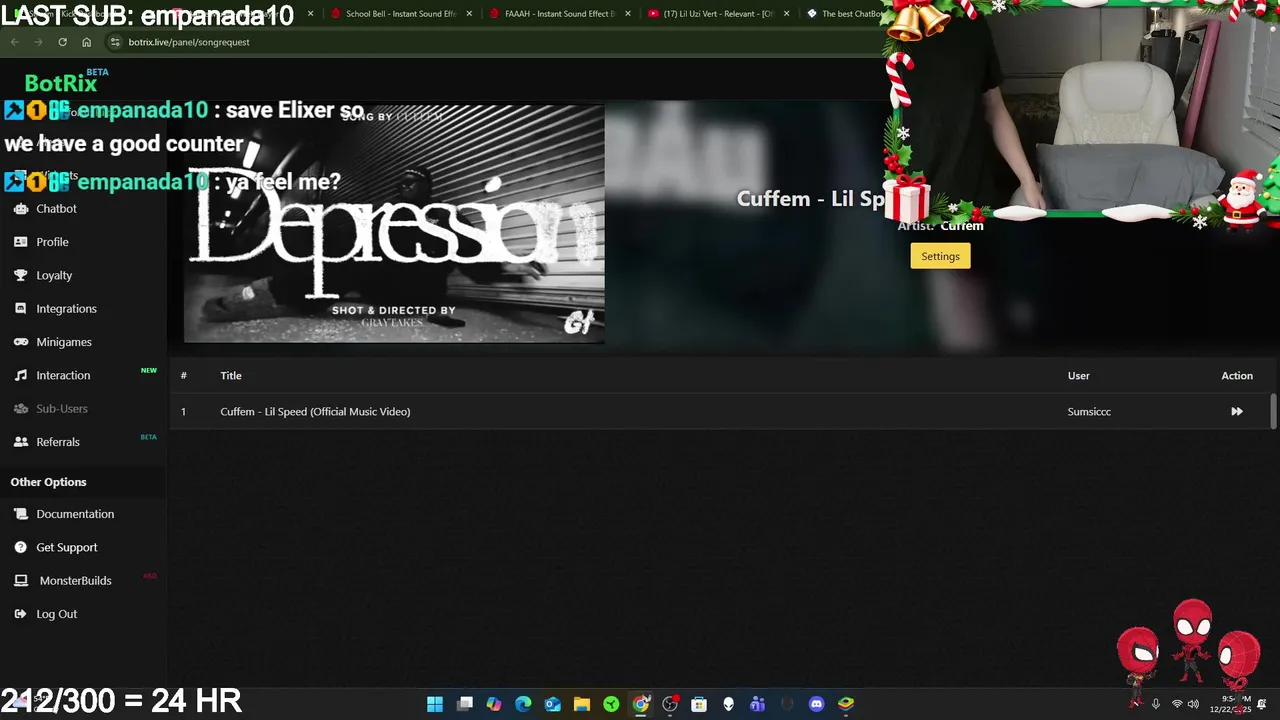Click the browser Home button

point(86,42)
